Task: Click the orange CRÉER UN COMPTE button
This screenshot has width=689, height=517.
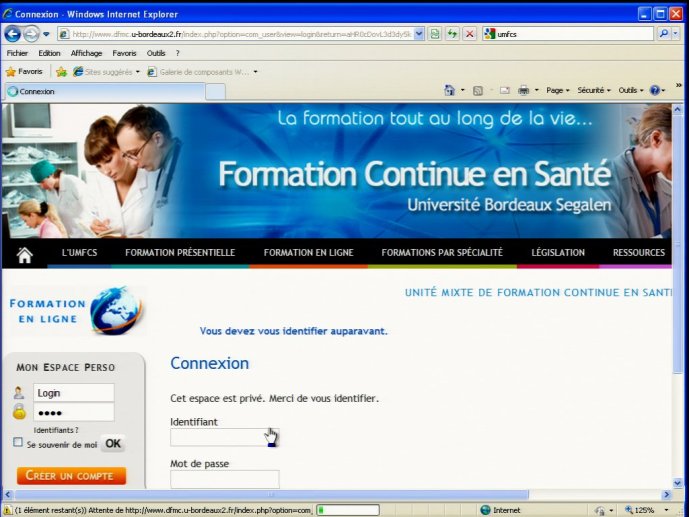Action: (71, 476)
